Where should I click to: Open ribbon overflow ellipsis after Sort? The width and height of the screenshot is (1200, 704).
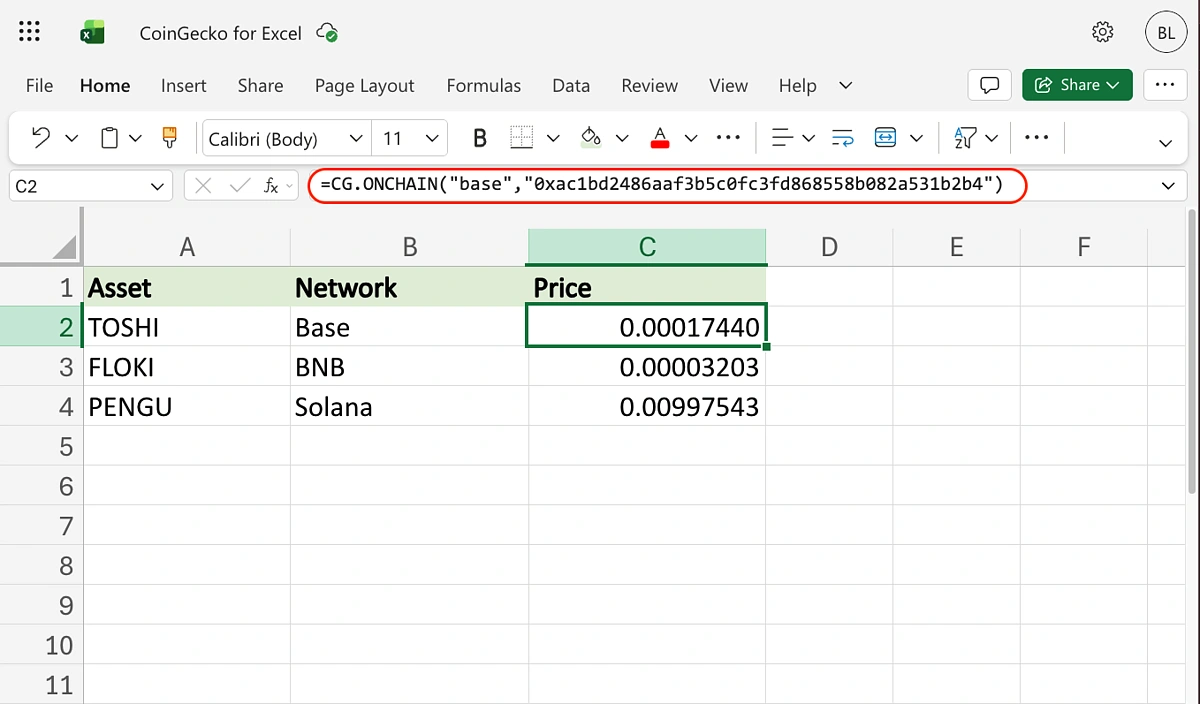tap(1037, 138)
